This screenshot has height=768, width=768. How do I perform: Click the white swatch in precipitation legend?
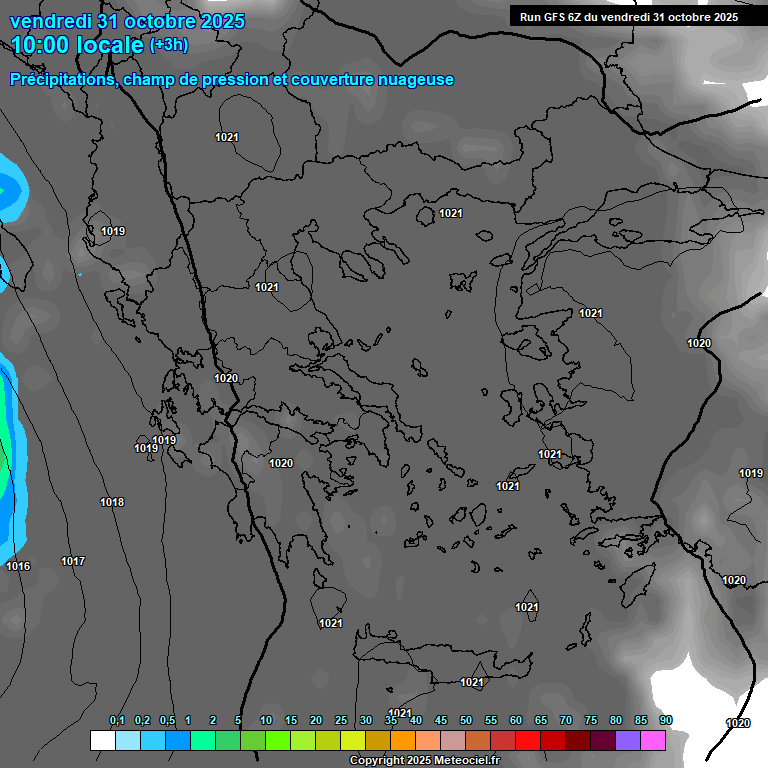(103, 740)
